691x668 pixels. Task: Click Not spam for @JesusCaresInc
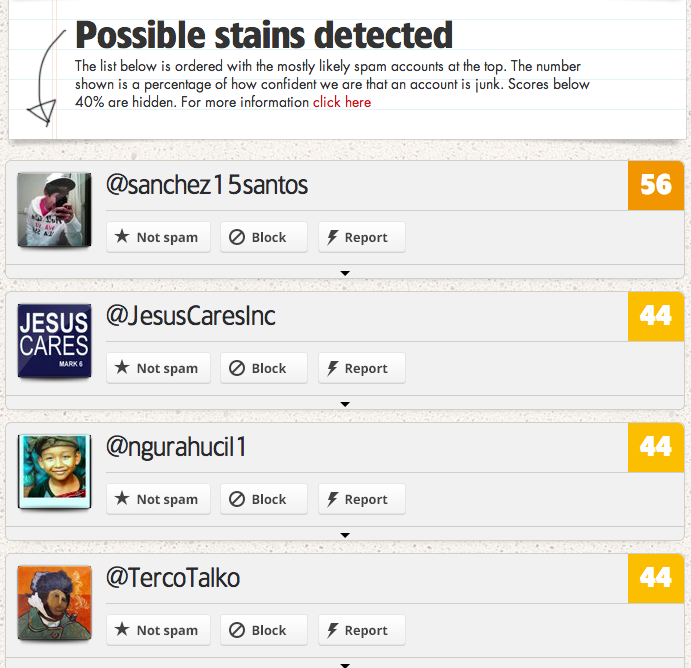point(158,368)
